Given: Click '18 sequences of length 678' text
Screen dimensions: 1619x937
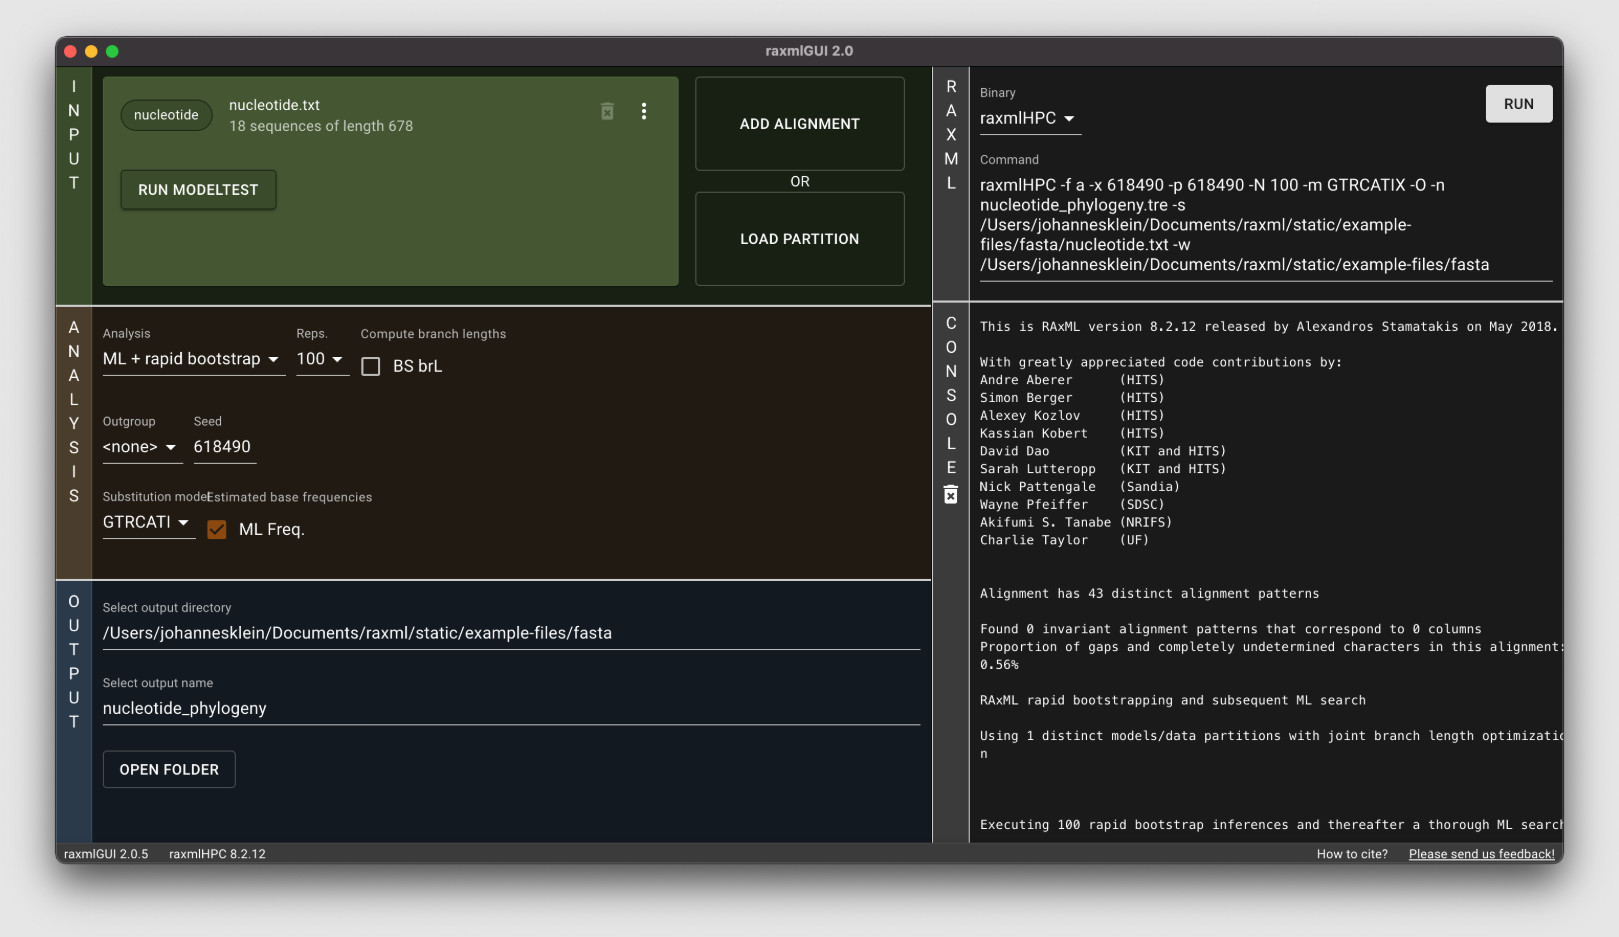Looking at the screenshot, I should point(321,126).
